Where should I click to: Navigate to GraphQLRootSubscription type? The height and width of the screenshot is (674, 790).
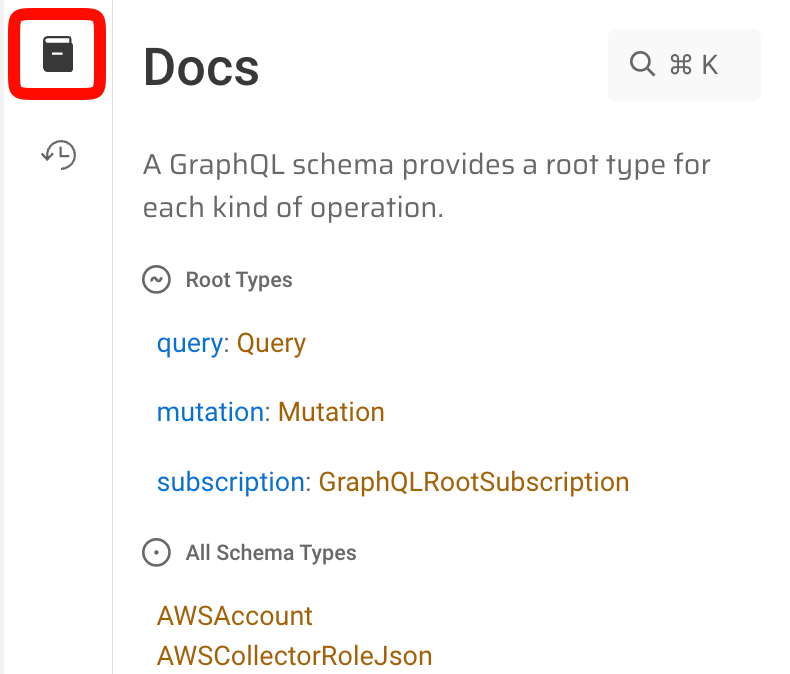[473, 482]
